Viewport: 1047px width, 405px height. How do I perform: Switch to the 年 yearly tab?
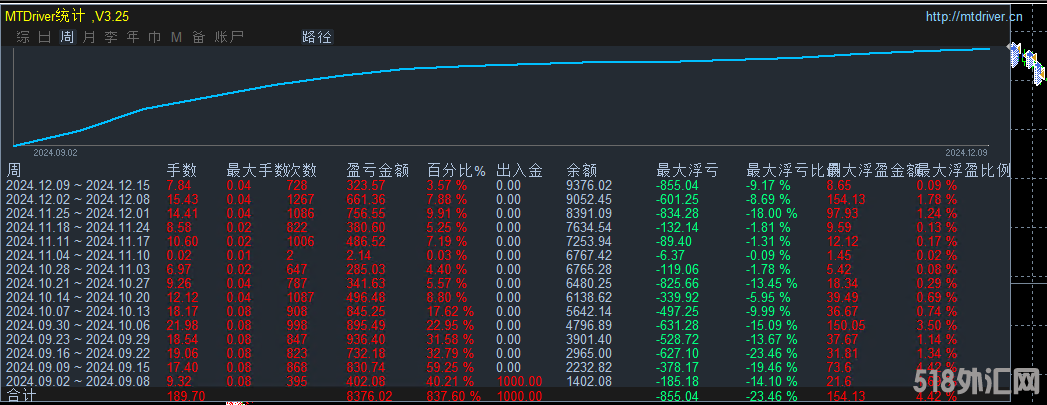133,37
